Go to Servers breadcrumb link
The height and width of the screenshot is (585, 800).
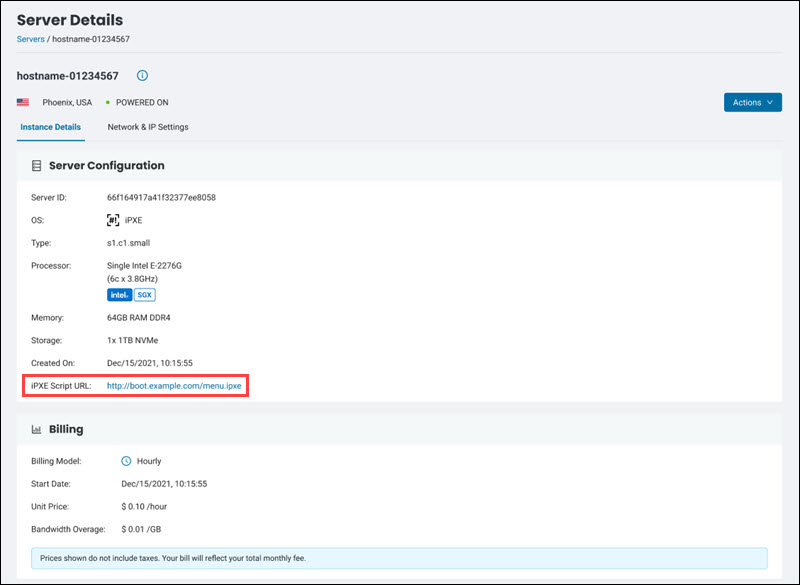pyautogui.click(x=31, y=39)
